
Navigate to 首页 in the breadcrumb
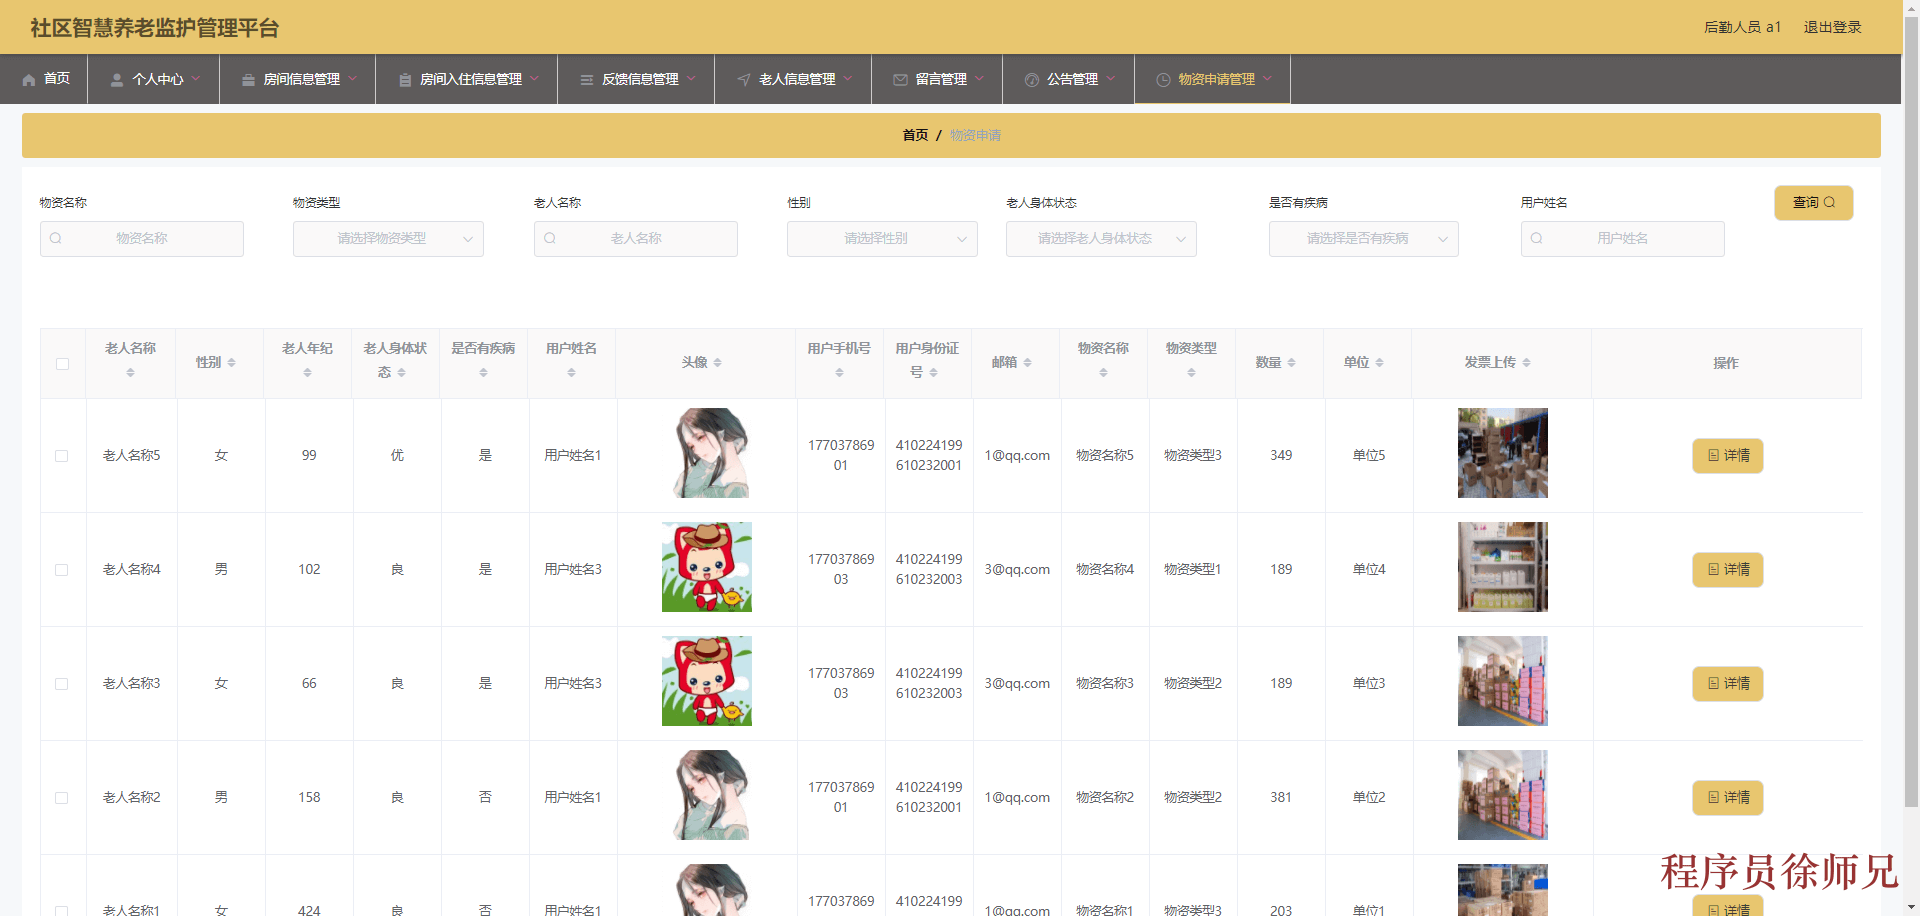(915, 134)
